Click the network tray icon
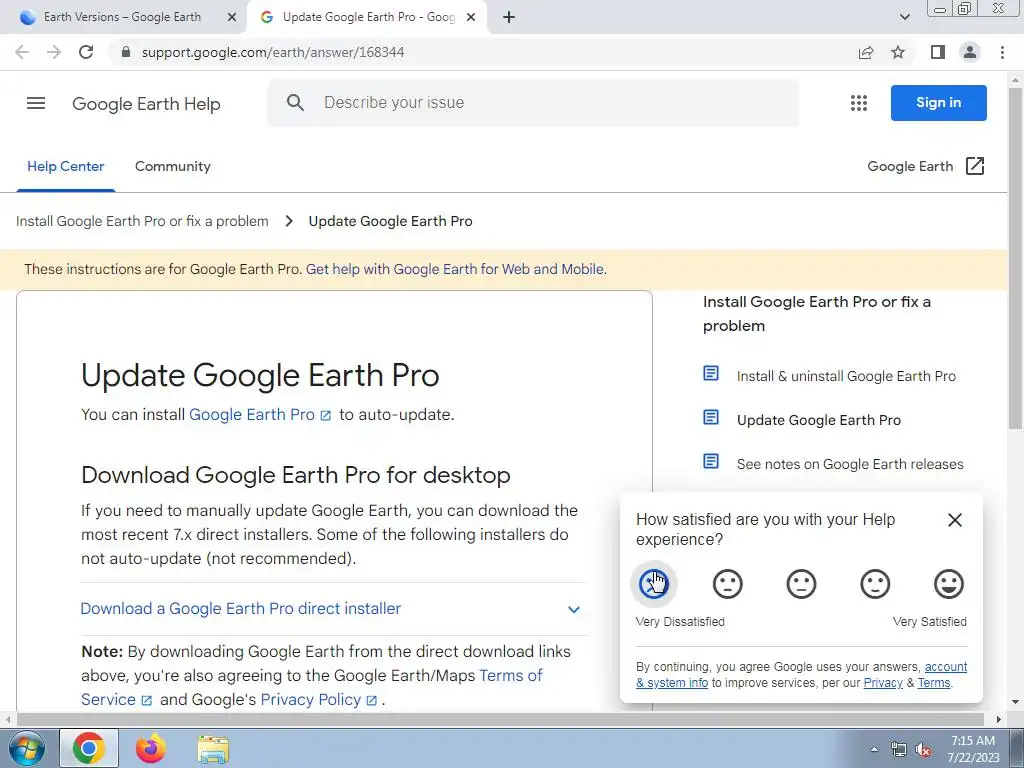 click(x=899, y=750)
